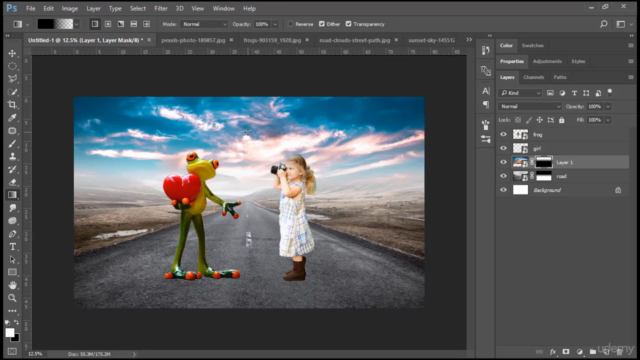This screenshot has width=640, height=360.
Task: Switch to the Adjustments tab
Action: tap(547, 61)
